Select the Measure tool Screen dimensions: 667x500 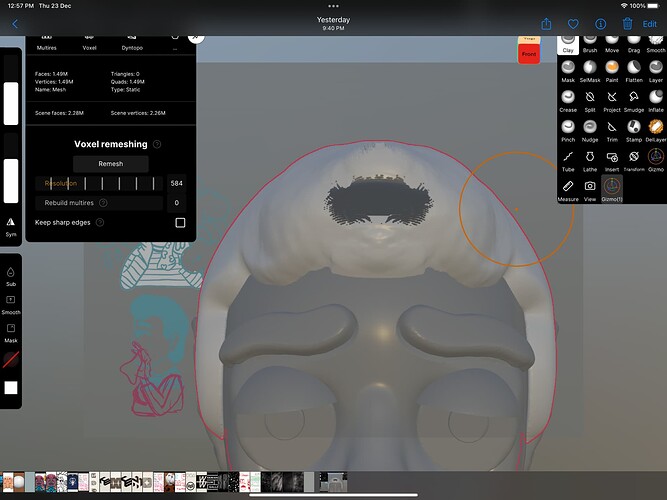[568, 190]
